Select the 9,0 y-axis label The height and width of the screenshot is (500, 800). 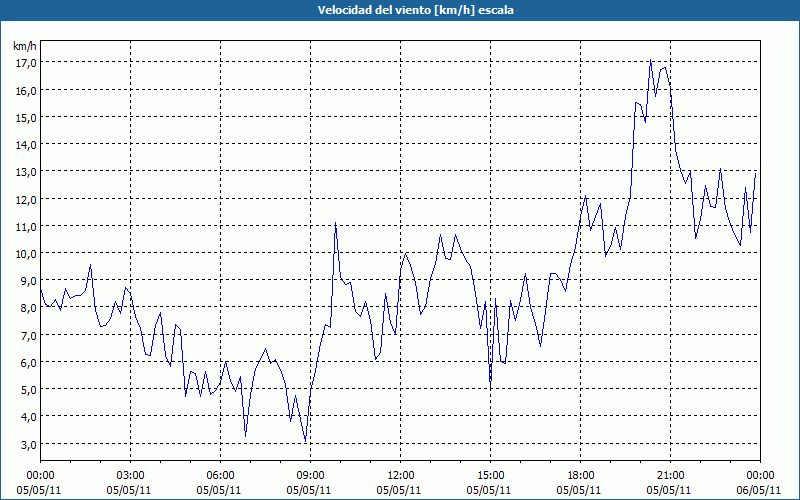(29, 281)
